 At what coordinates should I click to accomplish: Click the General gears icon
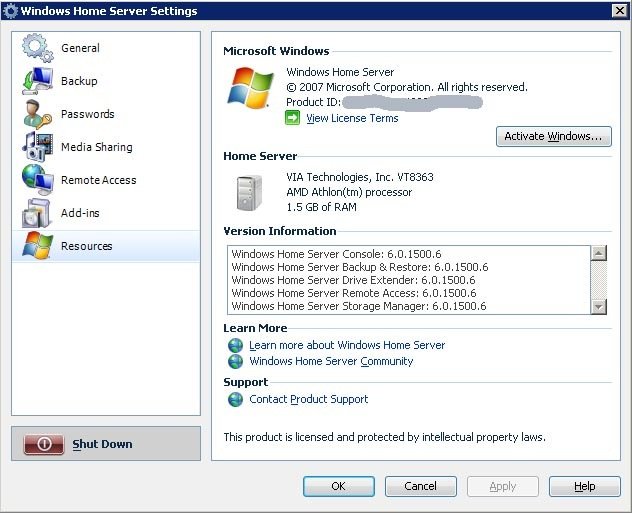(x=37, y=48)
